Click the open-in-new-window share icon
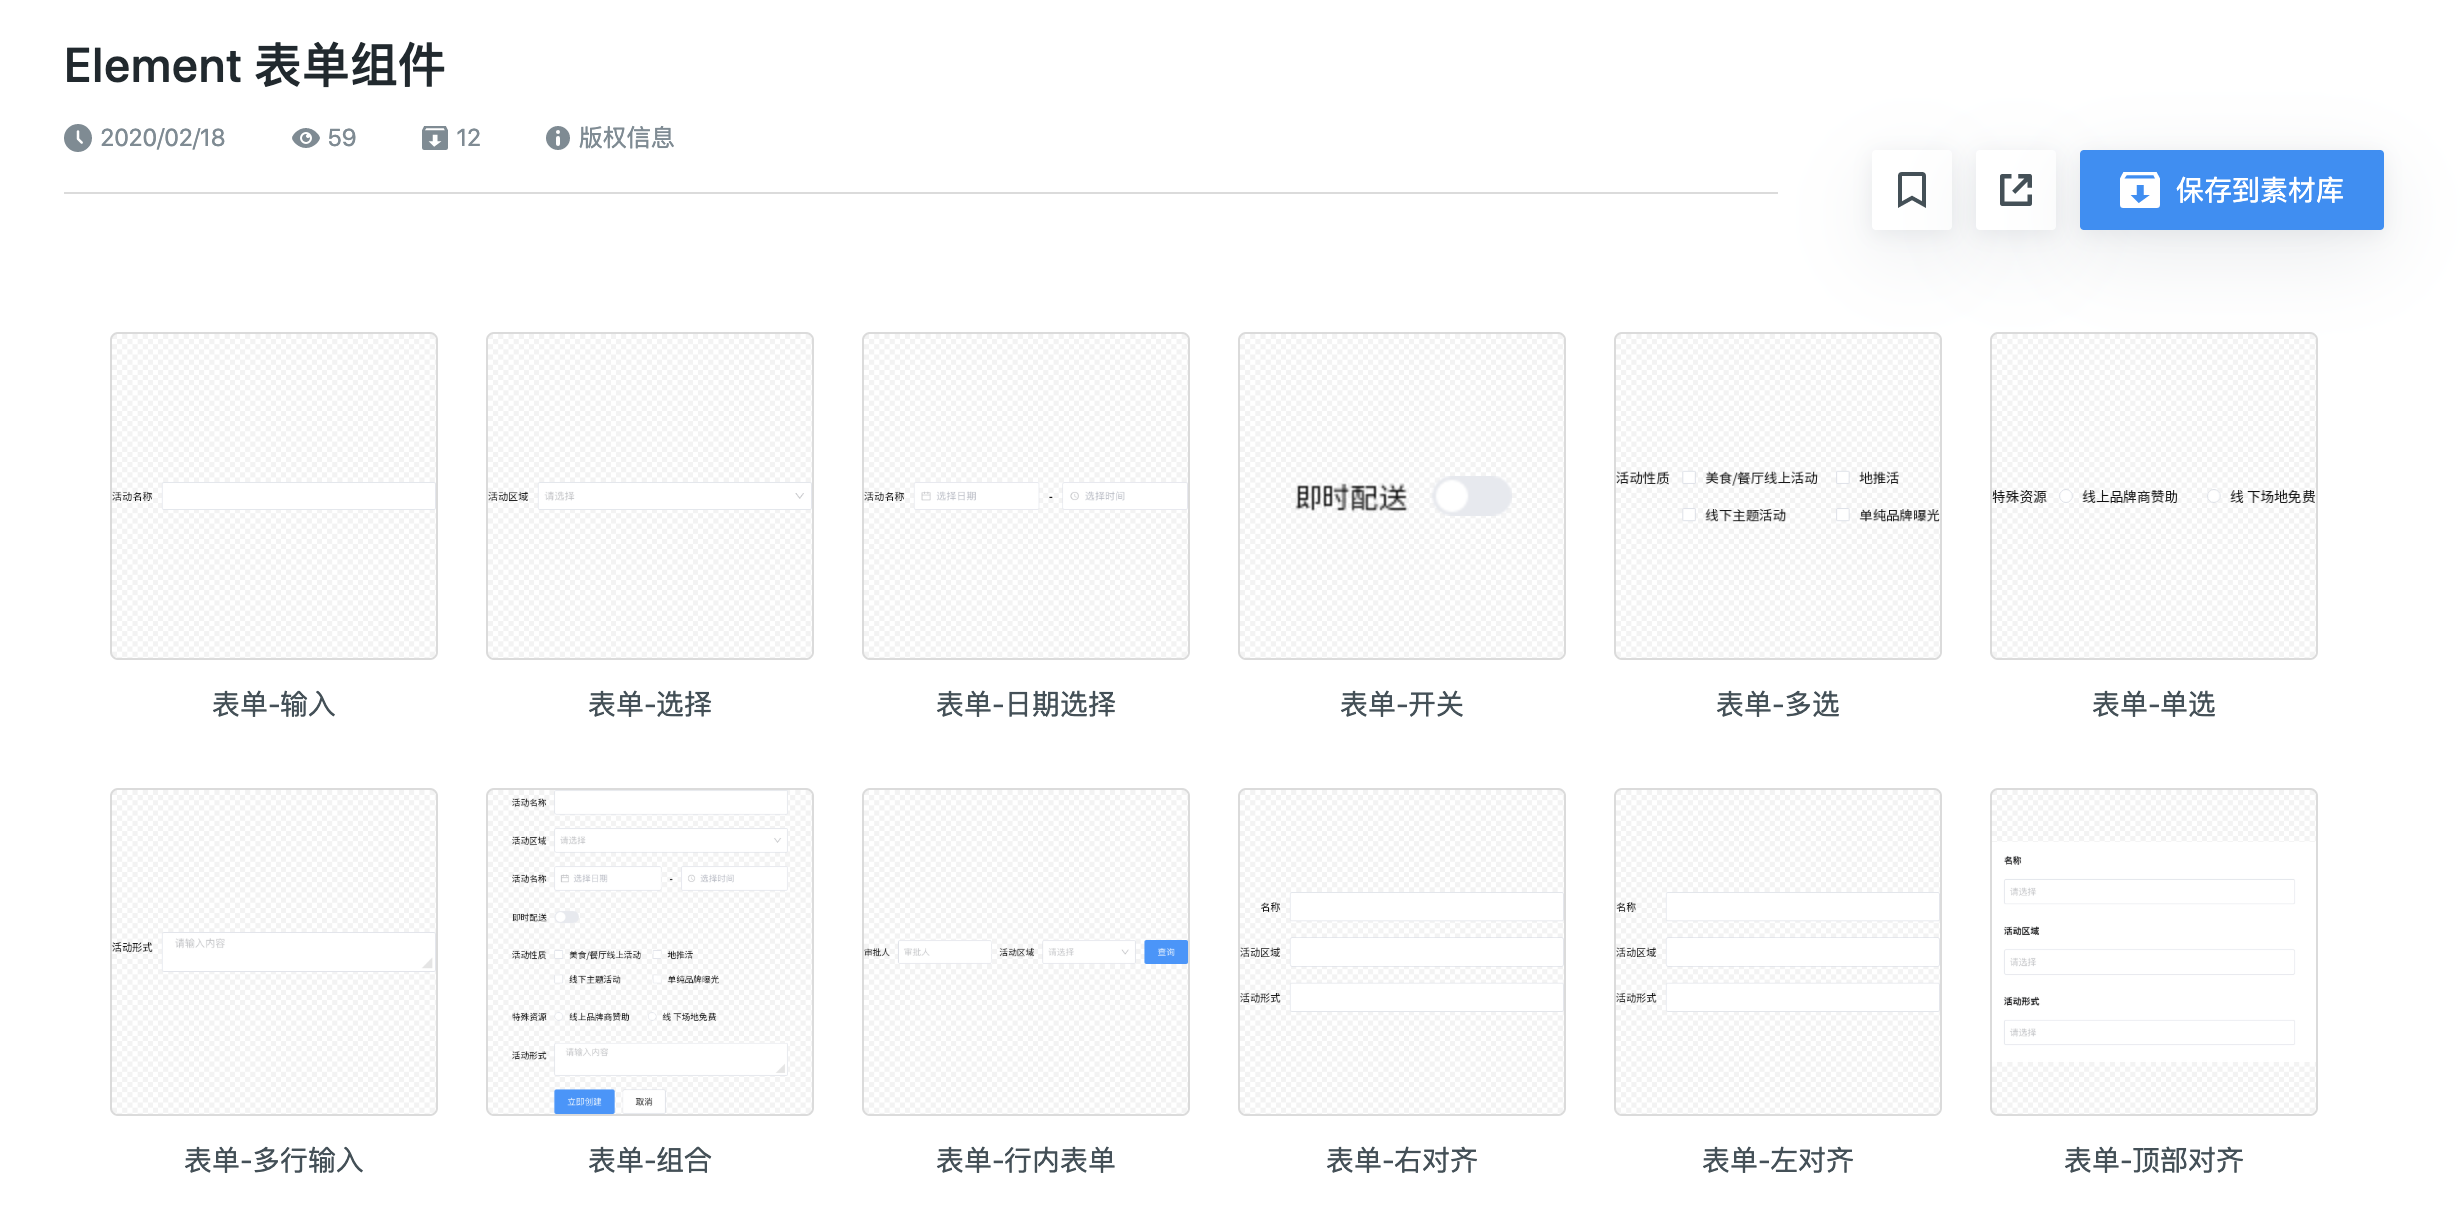Screen dimensions: 2460x1230 2015,190
